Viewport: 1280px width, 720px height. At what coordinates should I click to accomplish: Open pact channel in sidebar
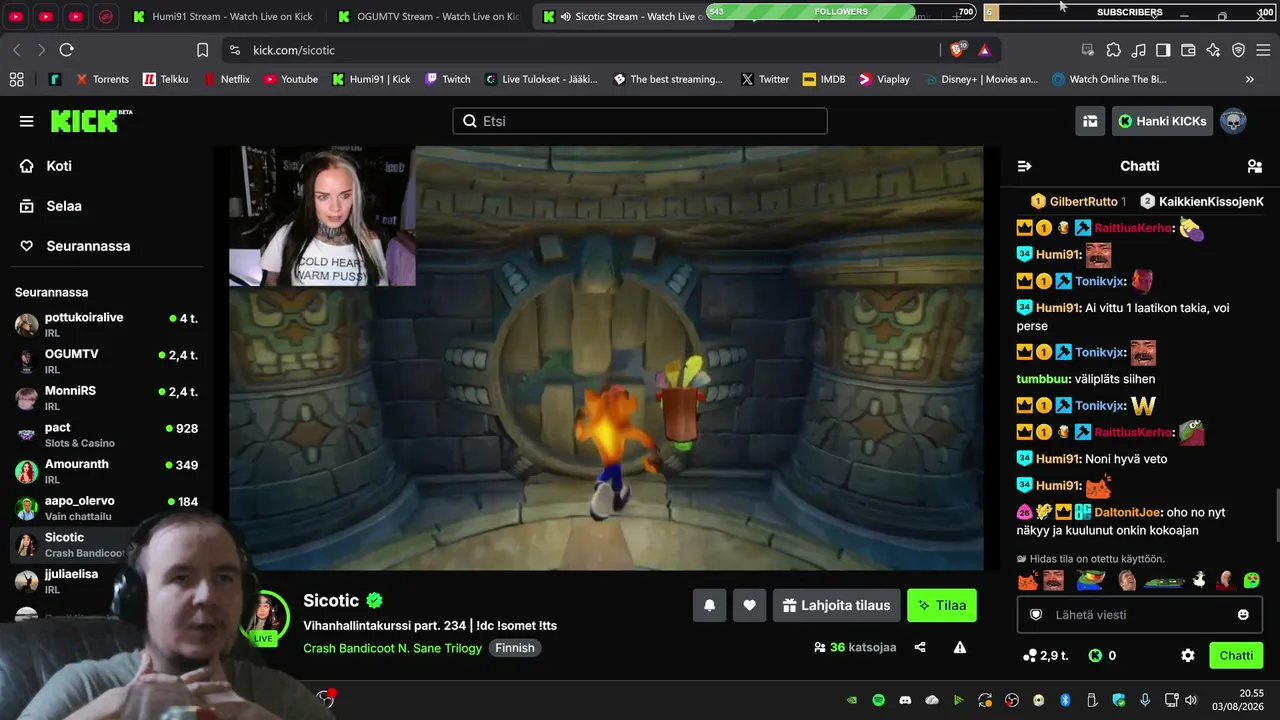click(108, 434)
